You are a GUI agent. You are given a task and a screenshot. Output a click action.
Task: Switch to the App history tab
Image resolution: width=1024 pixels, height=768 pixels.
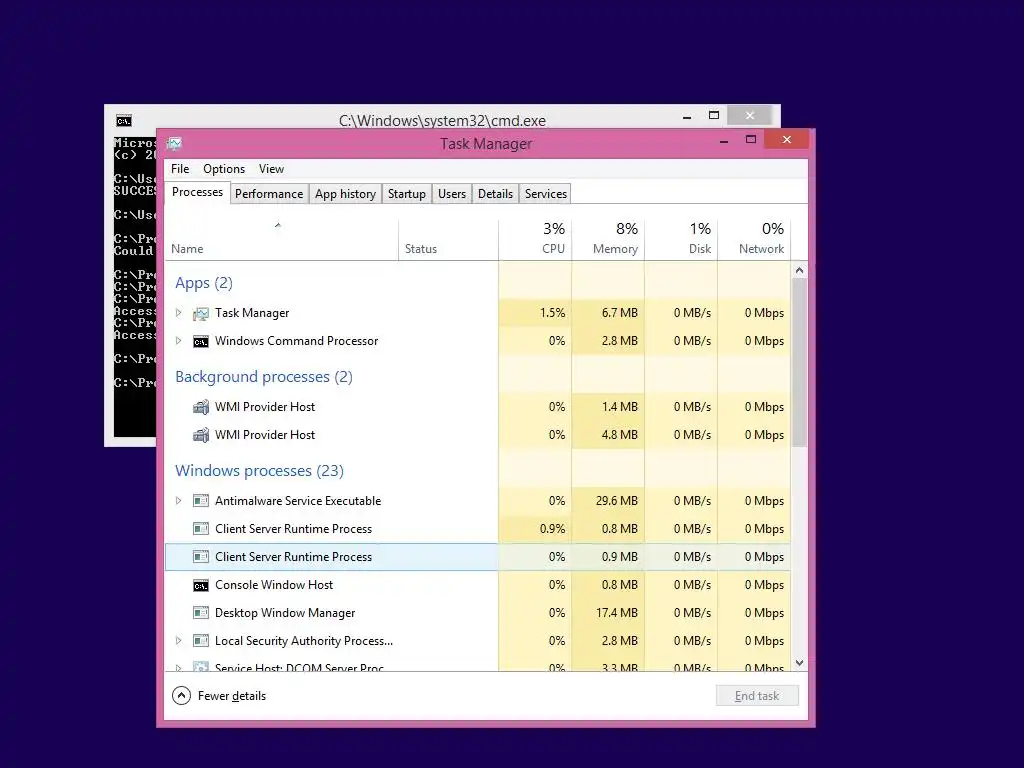[345, 194]
